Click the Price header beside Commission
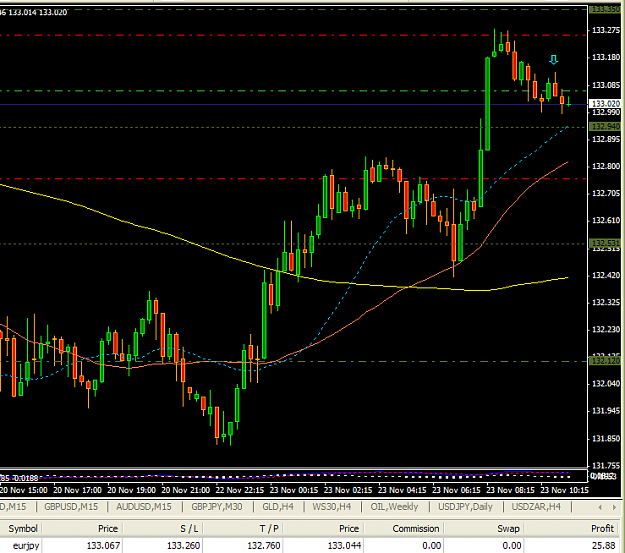The image size is (625, 553). click(x=349, y=529)
